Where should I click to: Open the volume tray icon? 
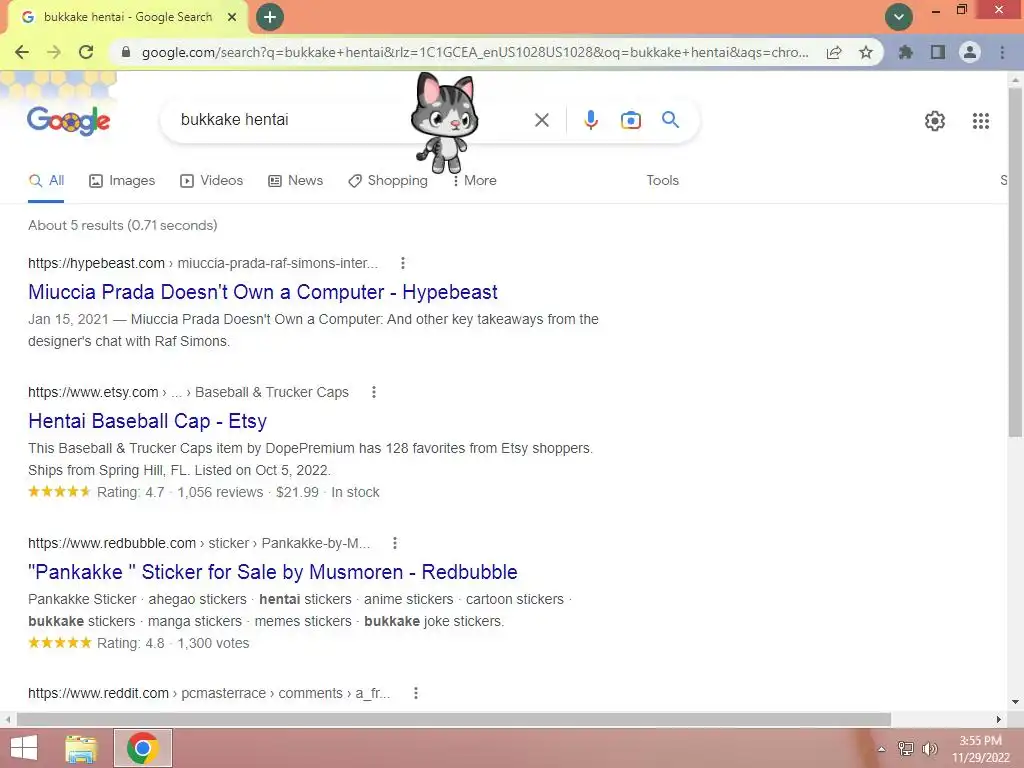(930, 749)
